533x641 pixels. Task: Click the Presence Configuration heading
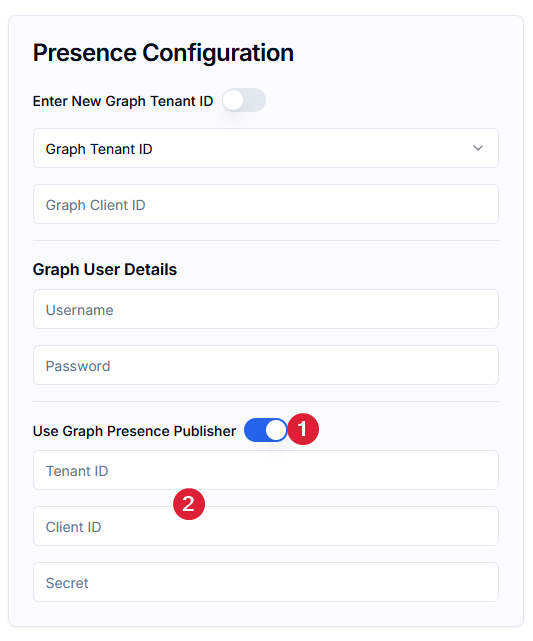point(163,53)
